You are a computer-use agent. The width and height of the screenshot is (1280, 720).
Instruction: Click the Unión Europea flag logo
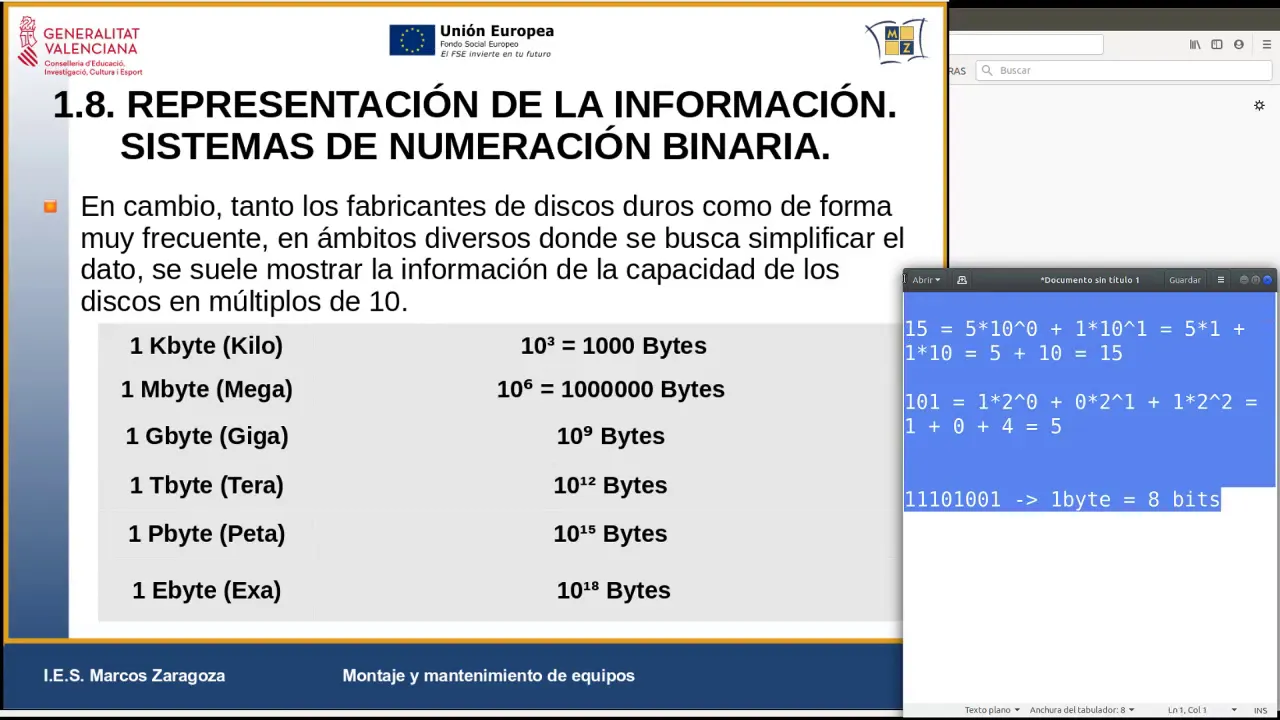click(412, 40)
